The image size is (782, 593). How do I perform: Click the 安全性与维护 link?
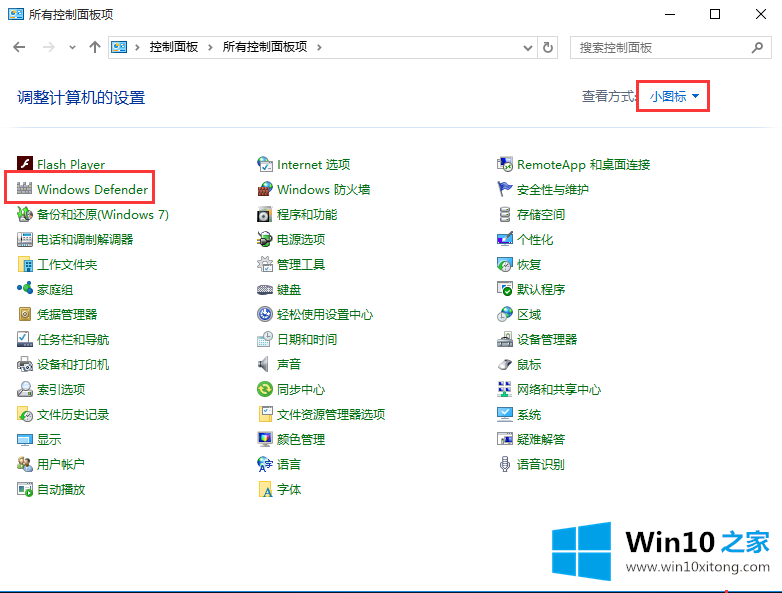(x=553, y=189)
